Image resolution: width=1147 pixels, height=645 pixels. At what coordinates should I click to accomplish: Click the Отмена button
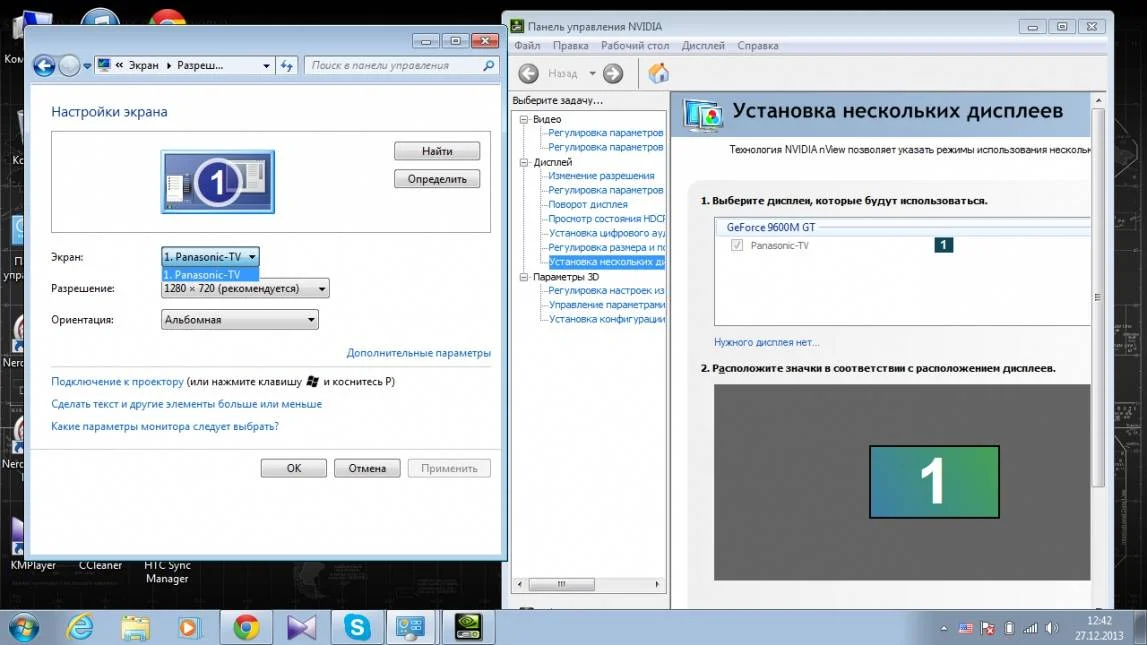point(367,468)
